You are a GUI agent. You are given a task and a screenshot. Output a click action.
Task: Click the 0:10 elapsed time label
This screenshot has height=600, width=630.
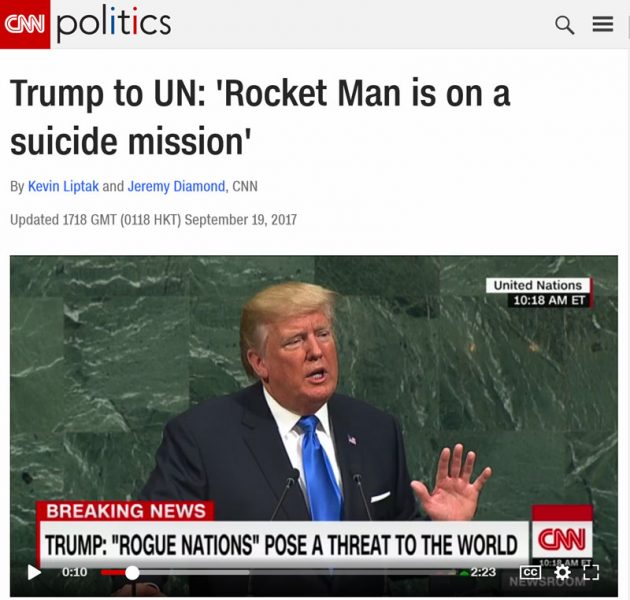(74, 572)
